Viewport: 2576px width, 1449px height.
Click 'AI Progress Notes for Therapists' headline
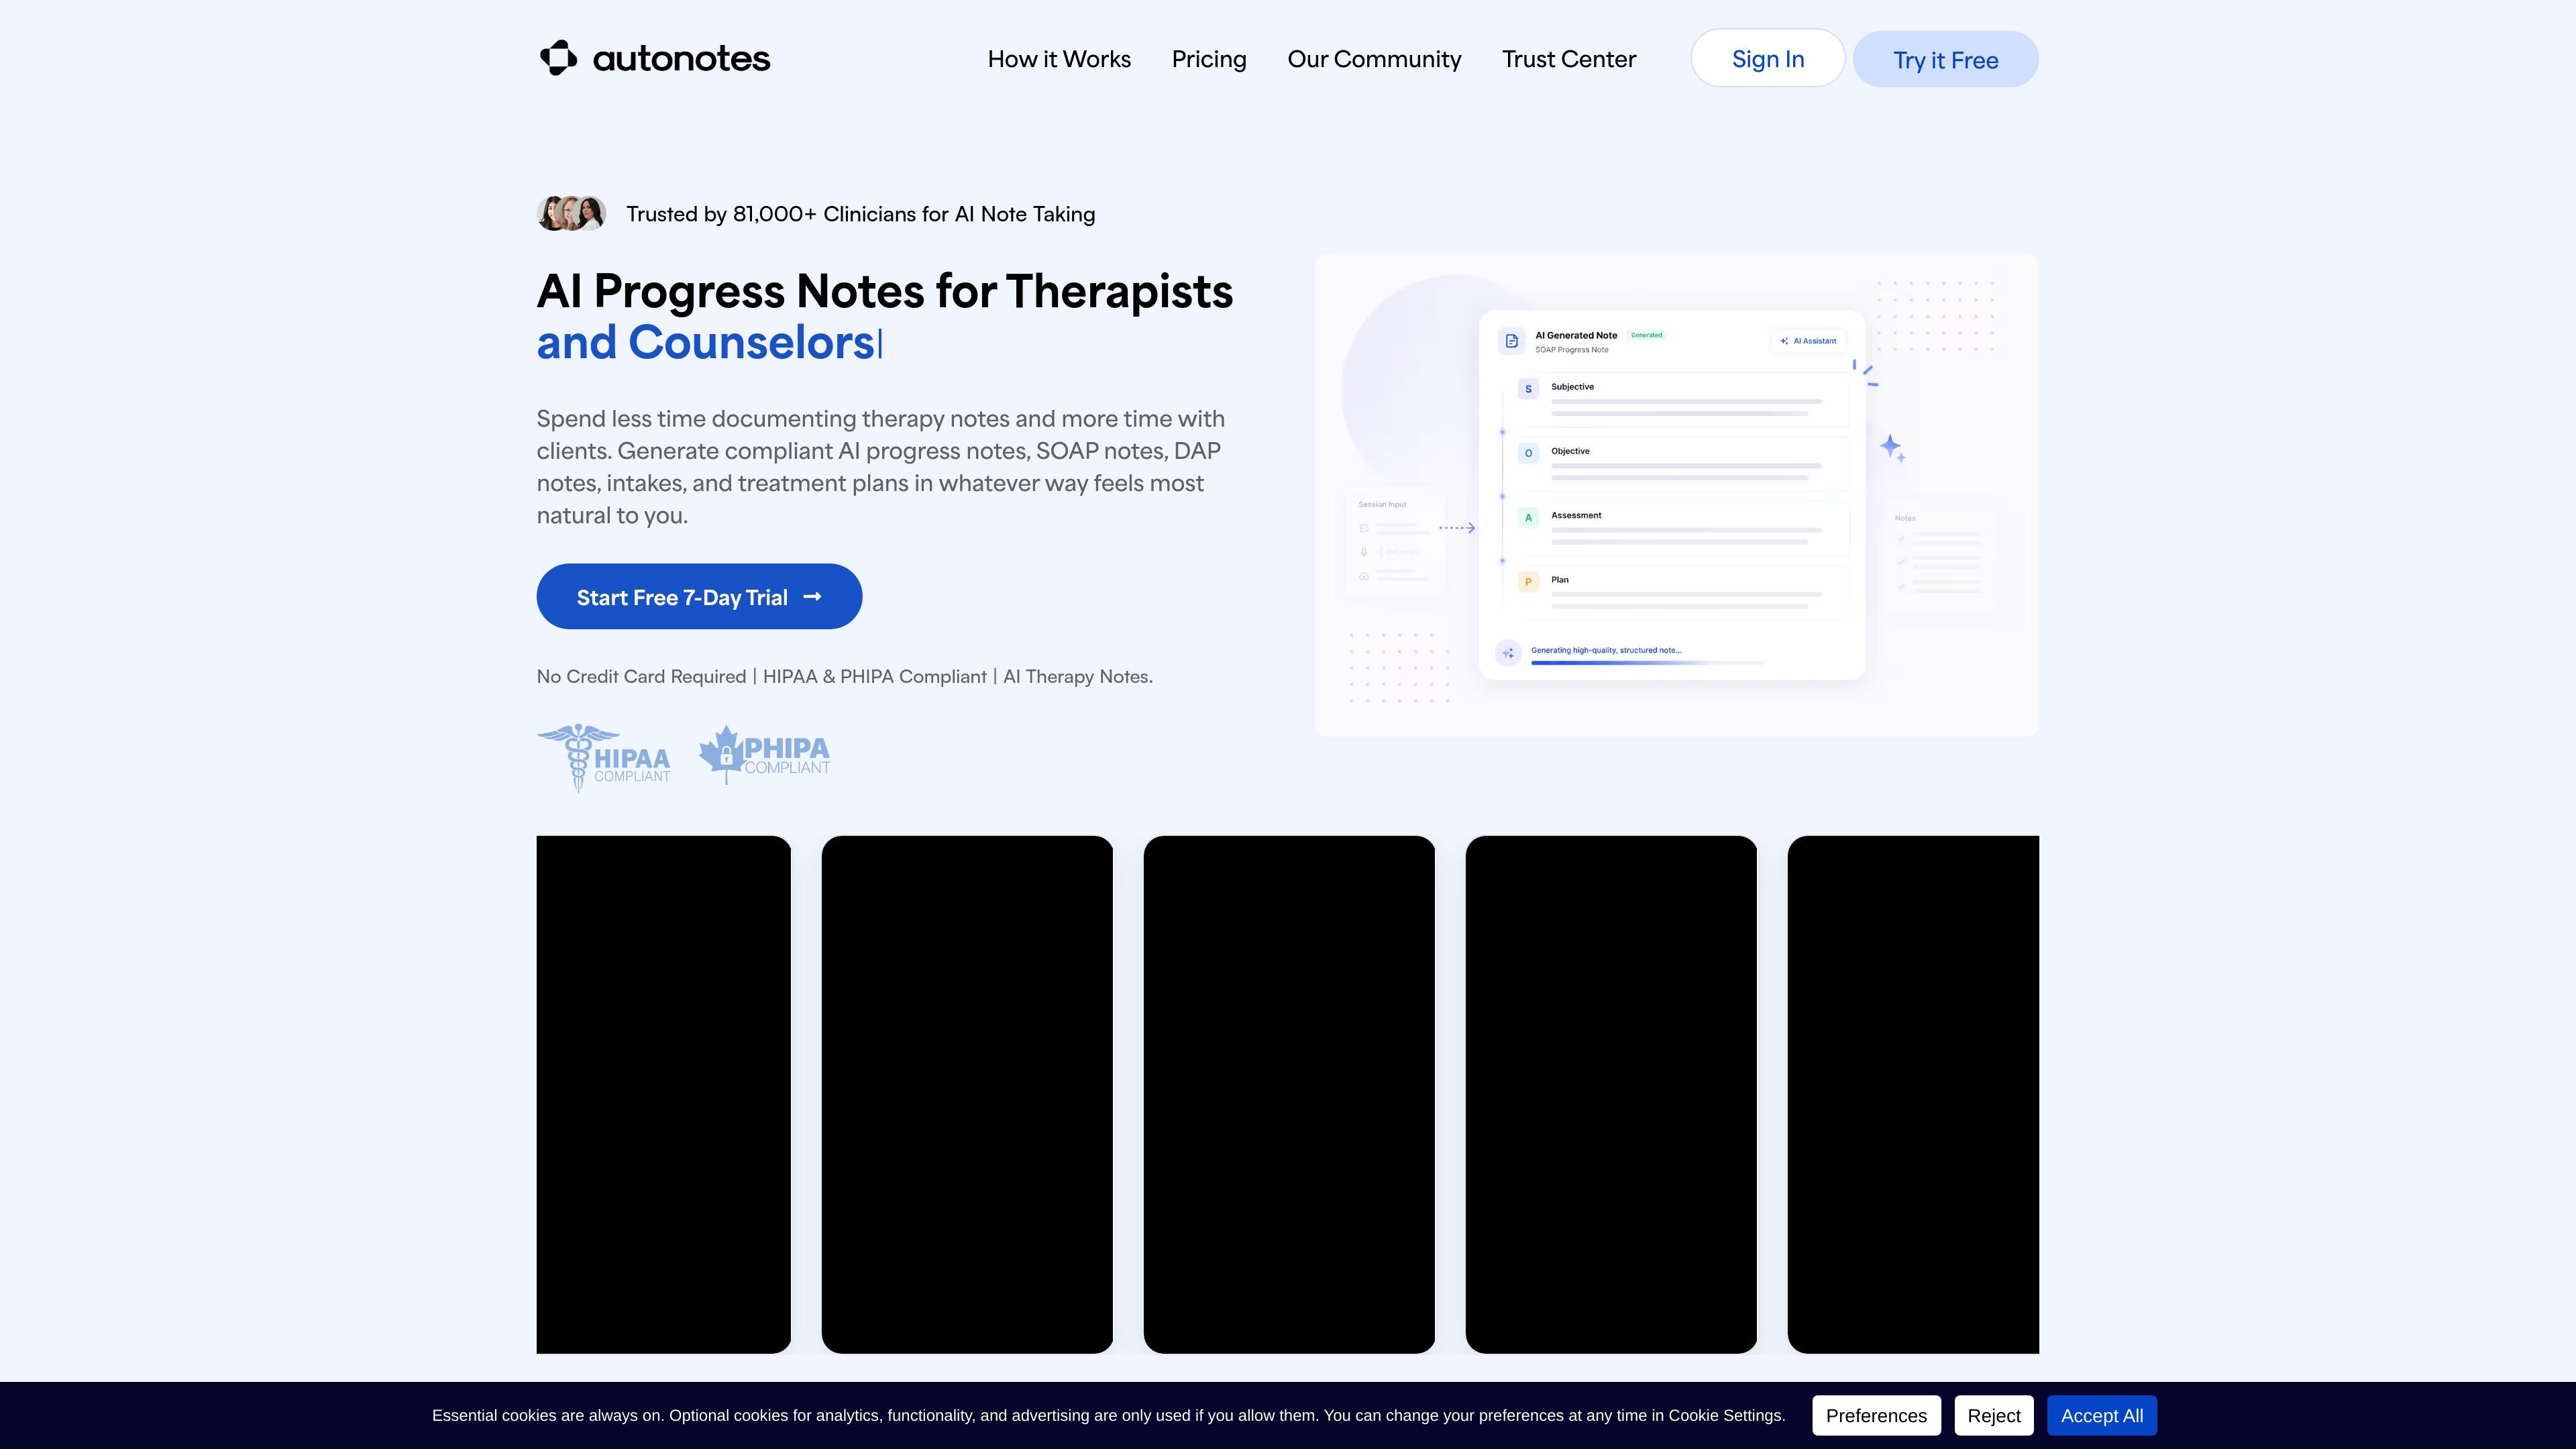pos(885,292)
